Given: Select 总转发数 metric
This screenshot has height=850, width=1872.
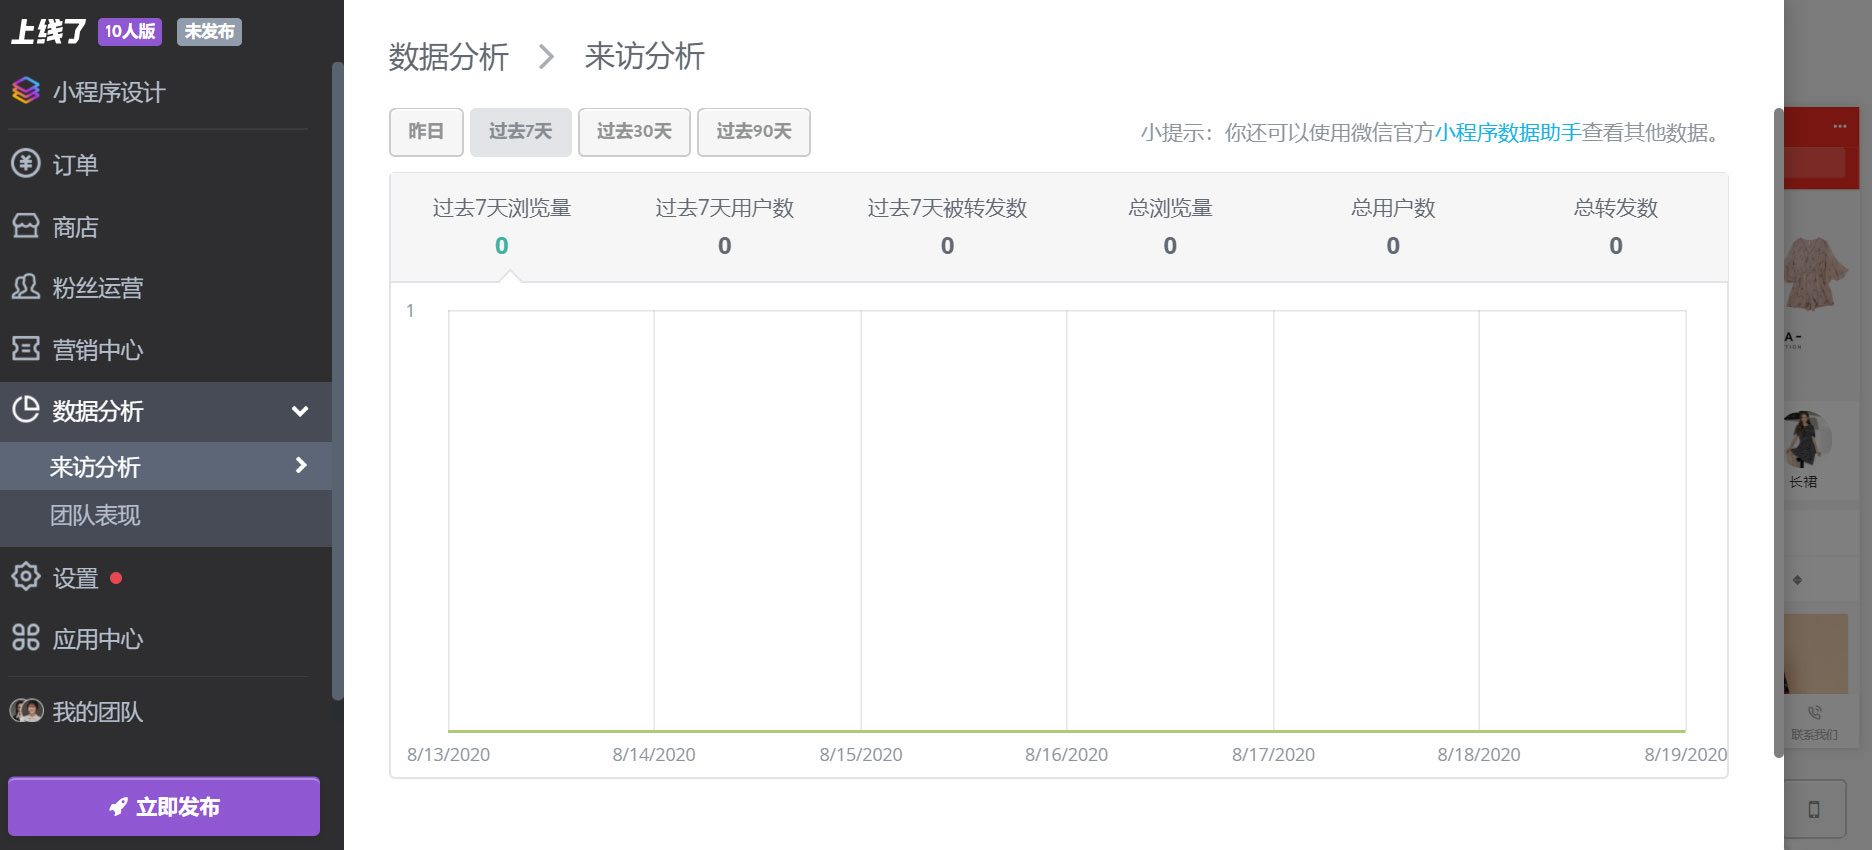Looking at the screenshot, I should point(1616,227).
